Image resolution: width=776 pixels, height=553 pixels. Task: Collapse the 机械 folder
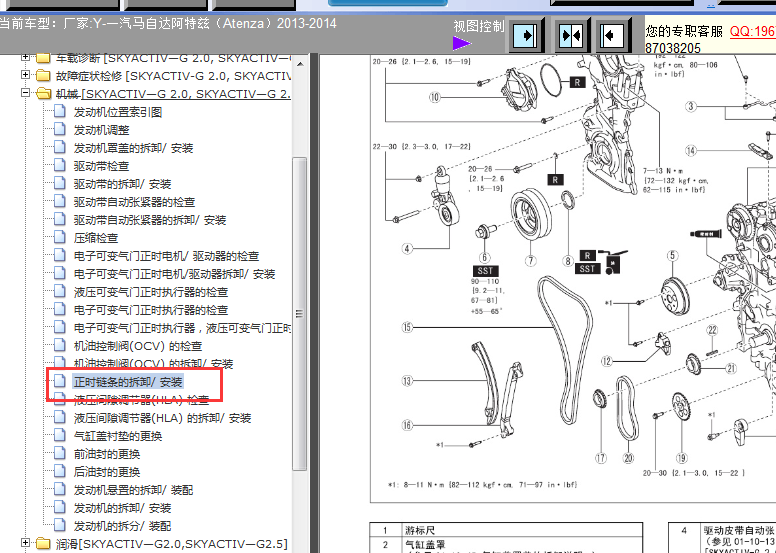pyautogui.click(x=25, y=93)
